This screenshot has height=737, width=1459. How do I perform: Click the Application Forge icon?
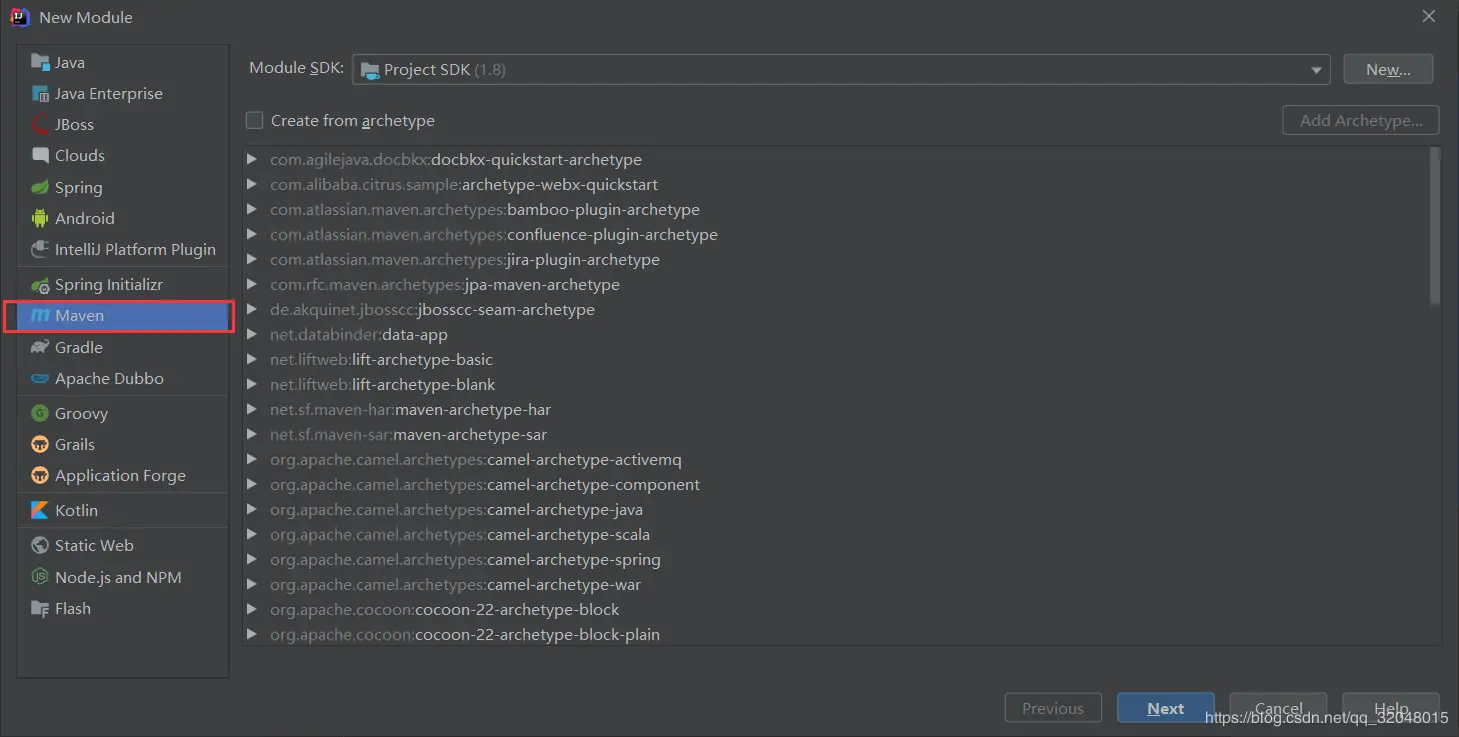coord(40,475)
